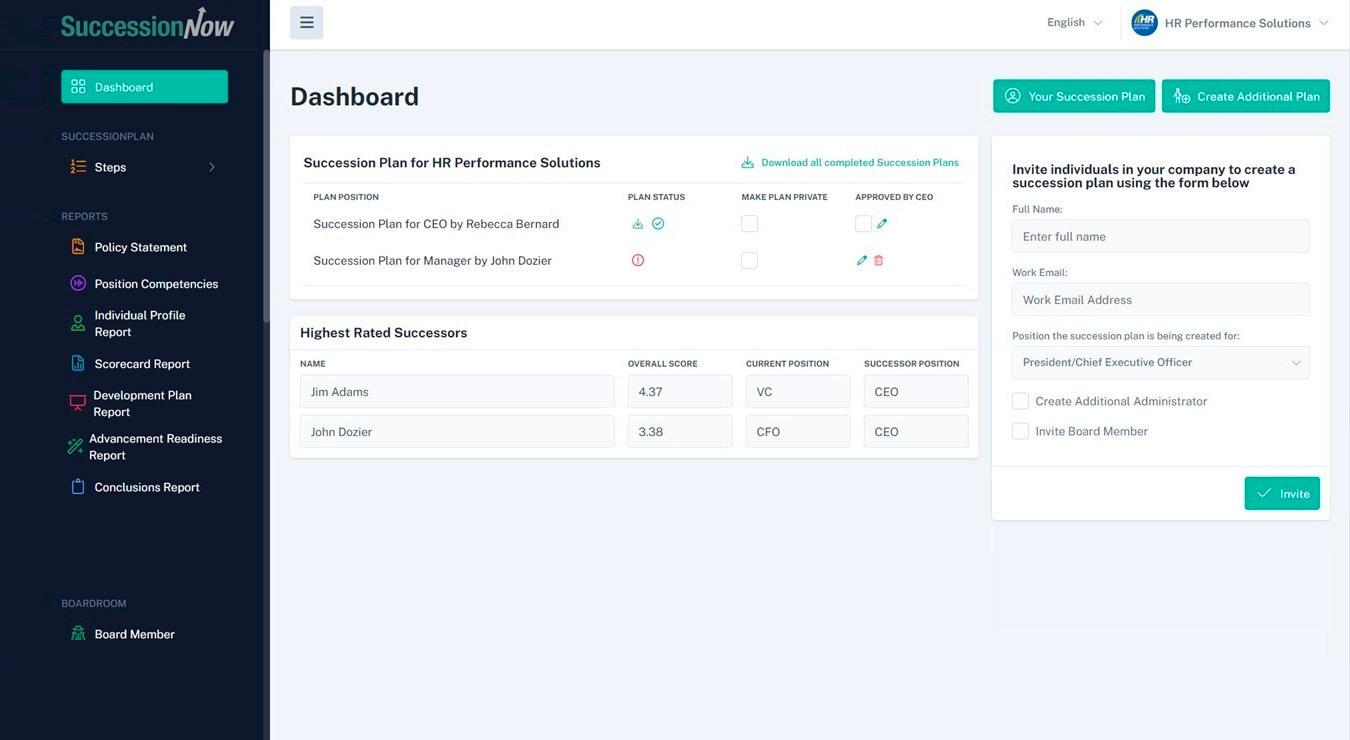Click the HR Performance Solutions logo avatar

1144,23
